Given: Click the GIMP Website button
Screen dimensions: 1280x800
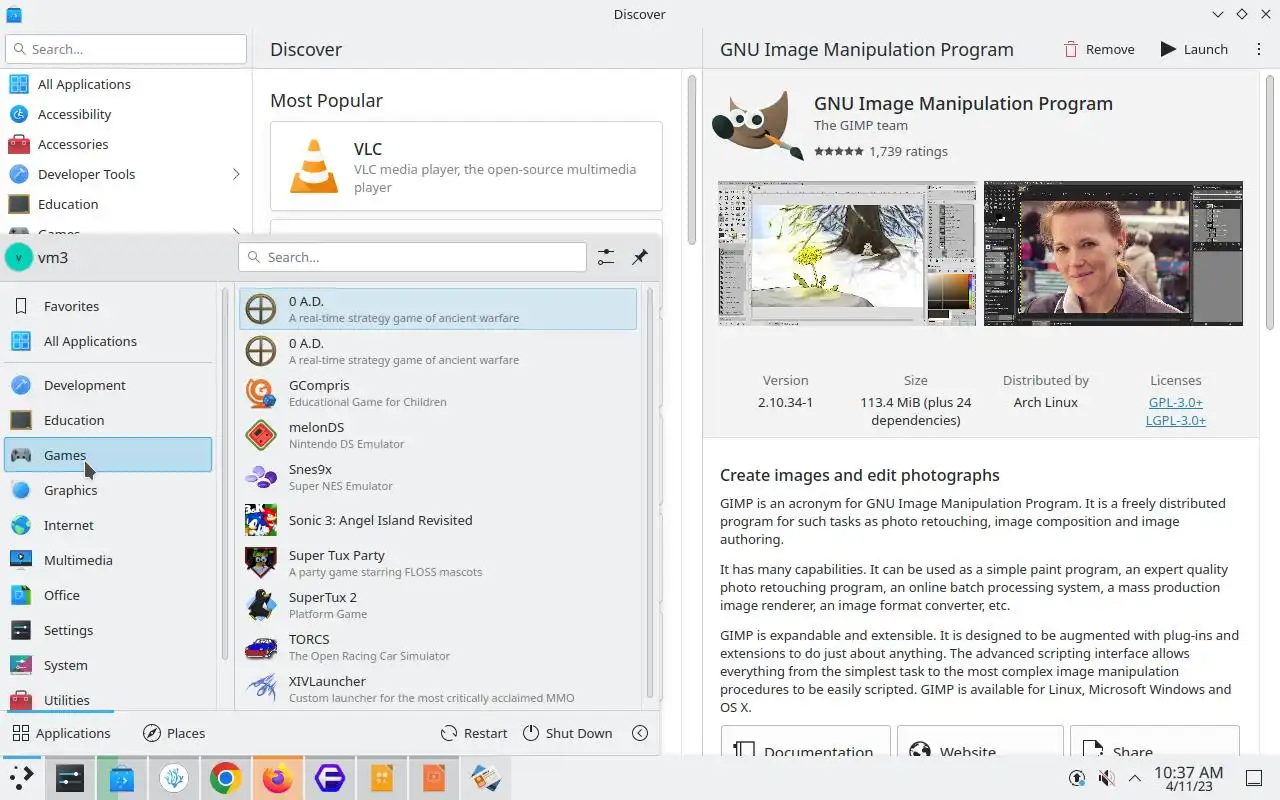Looking at the screenshot, I should [x=980, y=741].
